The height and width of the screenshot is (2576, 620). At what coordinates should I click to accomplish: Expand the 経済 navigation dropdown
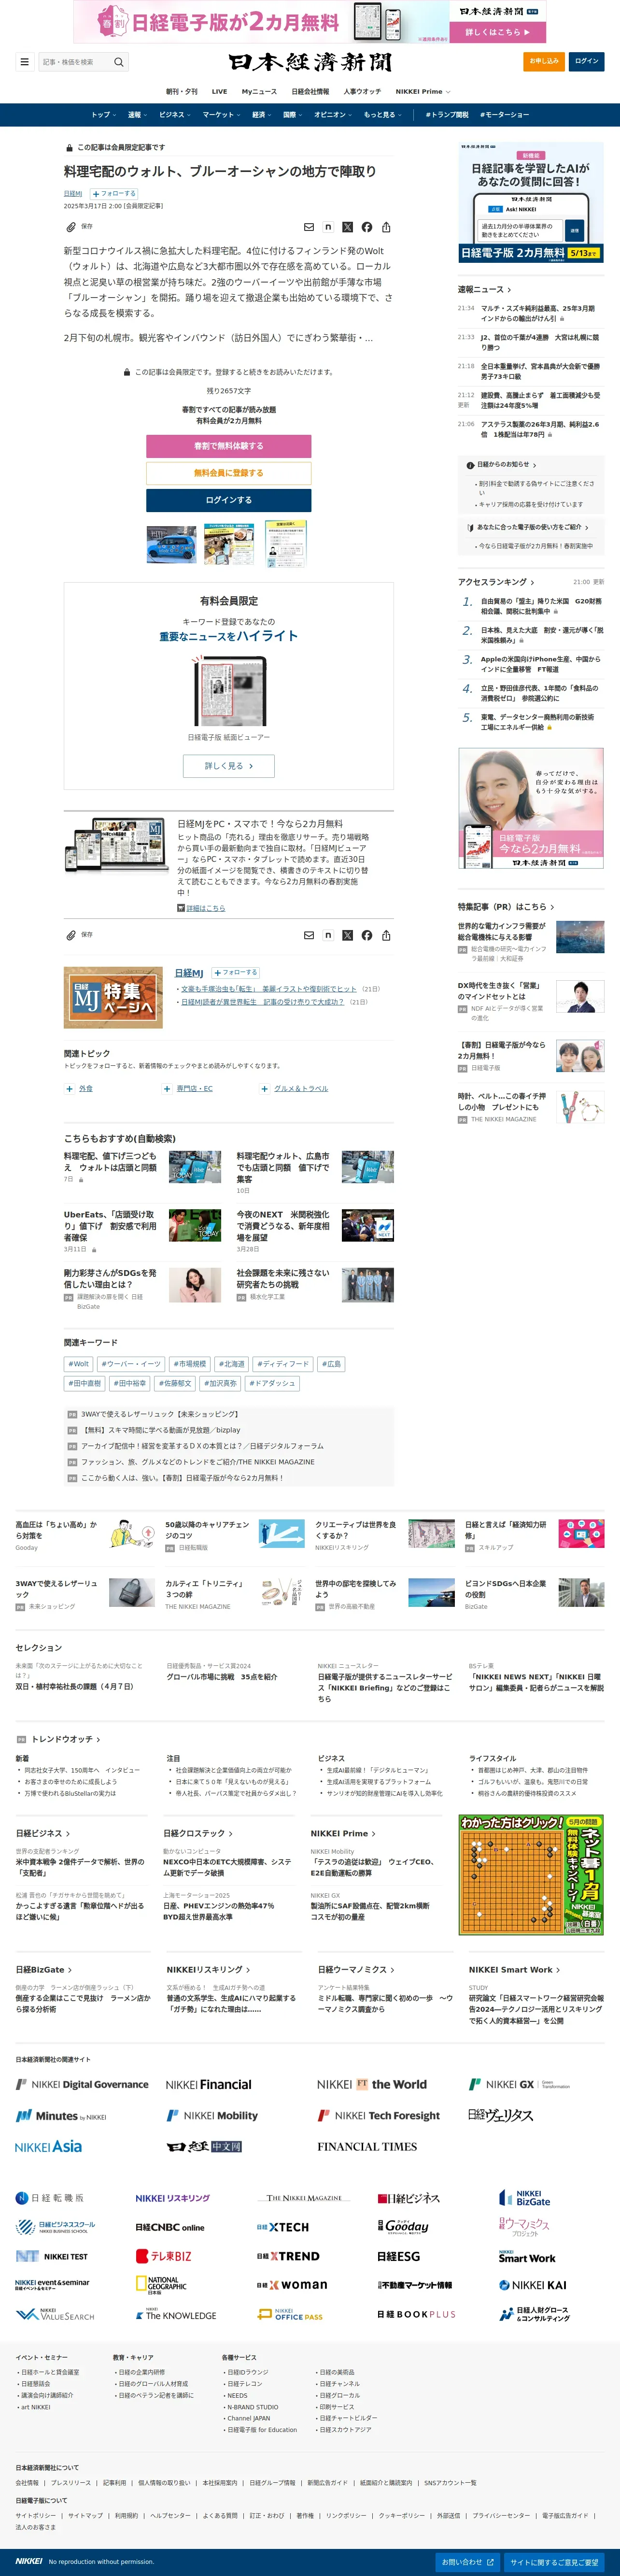click(261, 115)
